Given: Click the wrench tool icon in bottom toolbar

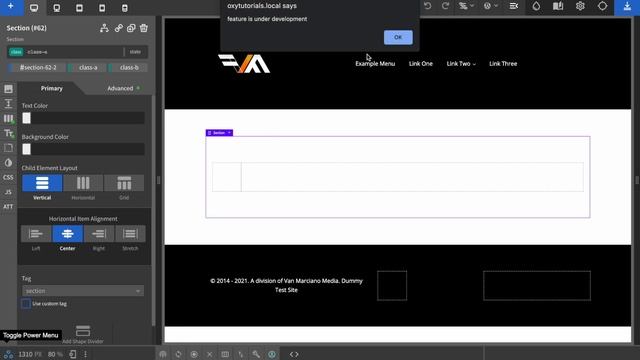Looking at the screenshot, I should click(x=256, y=354).
